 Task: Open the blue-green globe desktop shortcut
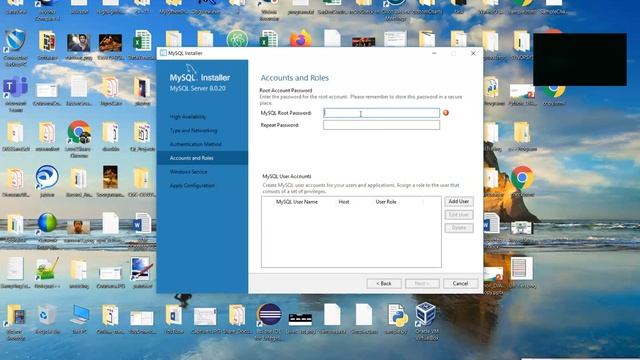point(47,223)
